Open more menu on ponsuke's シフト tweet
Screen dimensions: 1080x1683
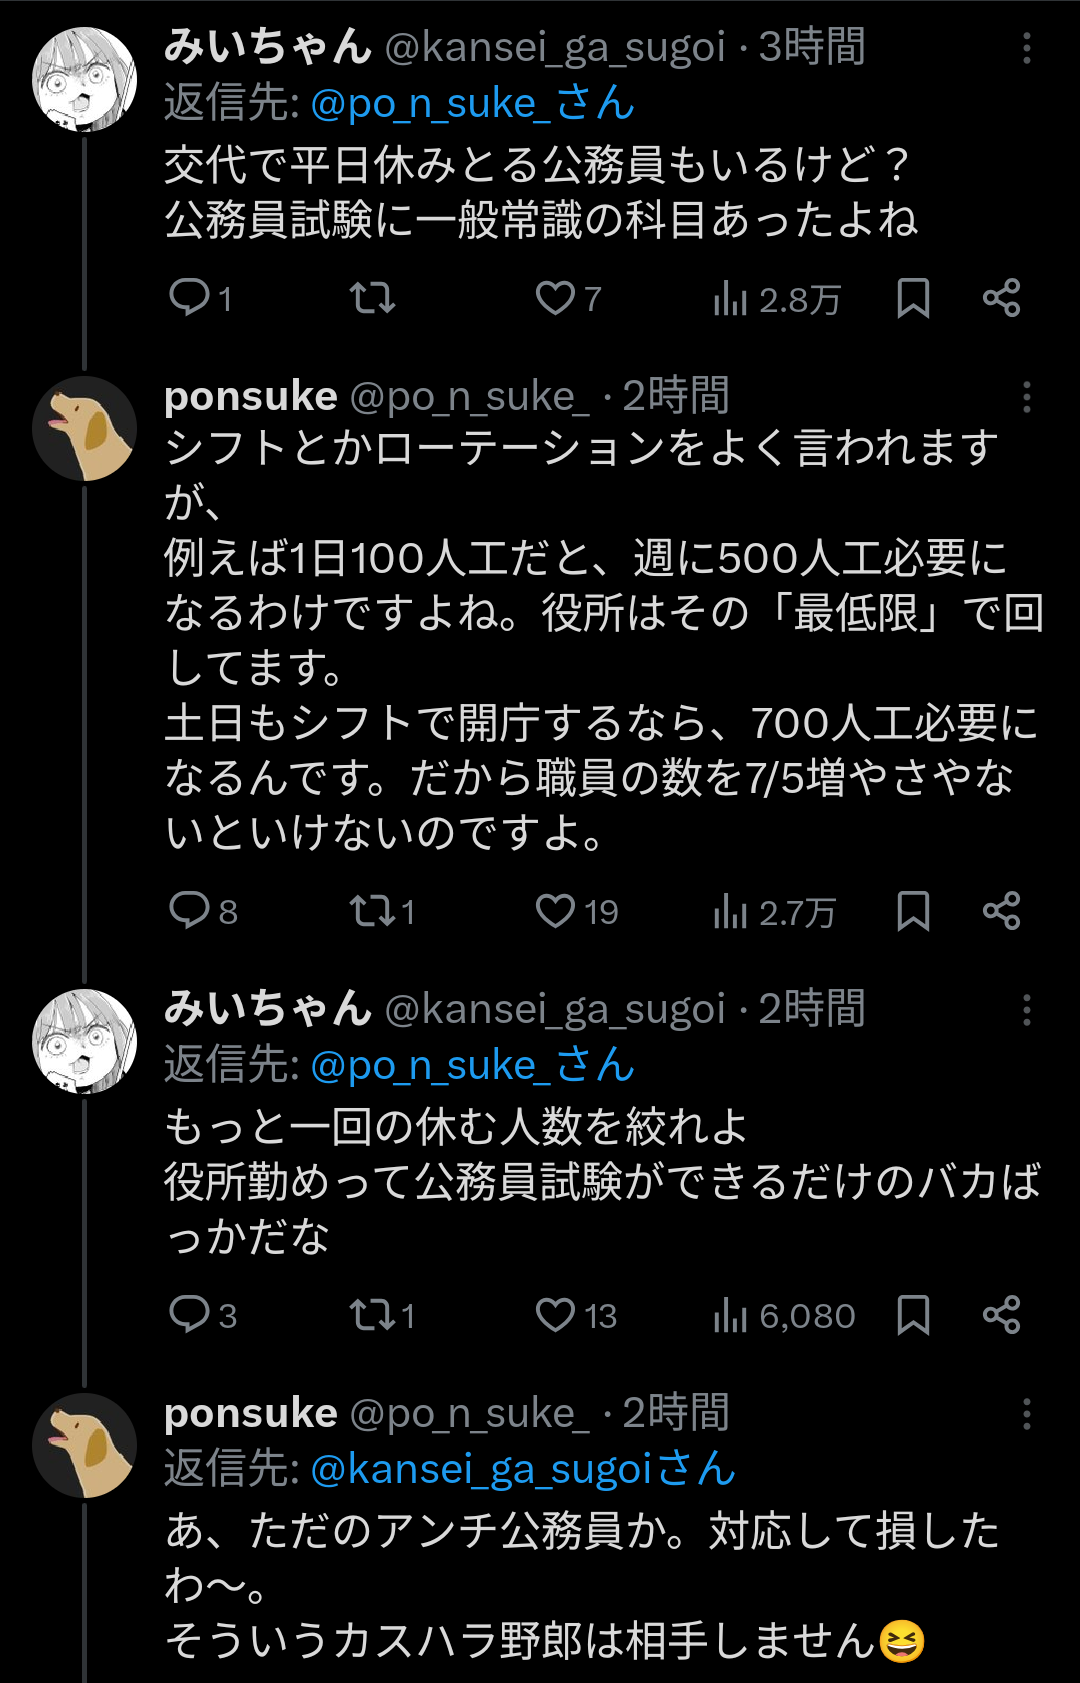click(1027, 398)
